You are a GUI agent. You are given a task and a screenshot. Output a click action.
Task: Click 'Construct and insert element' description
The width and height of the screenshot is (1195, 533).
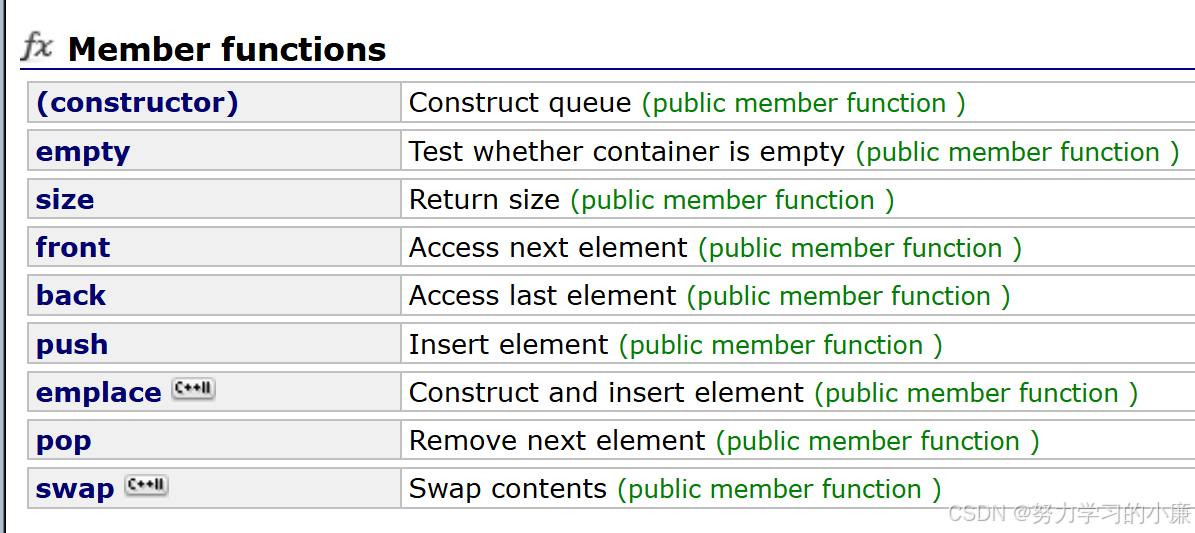[606, 393]
